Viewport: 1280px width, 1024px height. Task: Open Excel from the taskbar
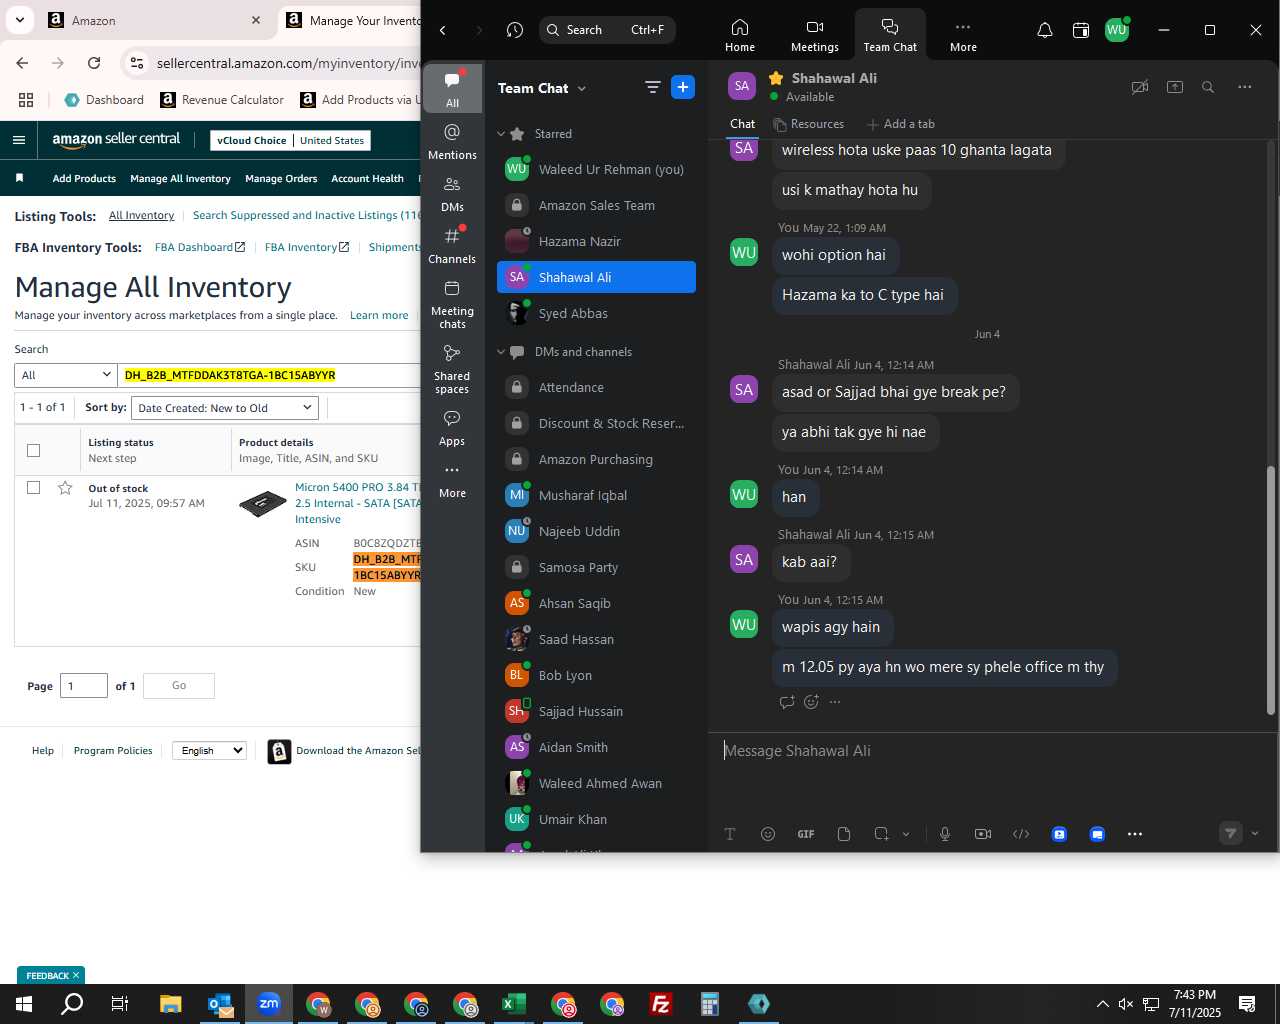click(x=514, y=1004)
